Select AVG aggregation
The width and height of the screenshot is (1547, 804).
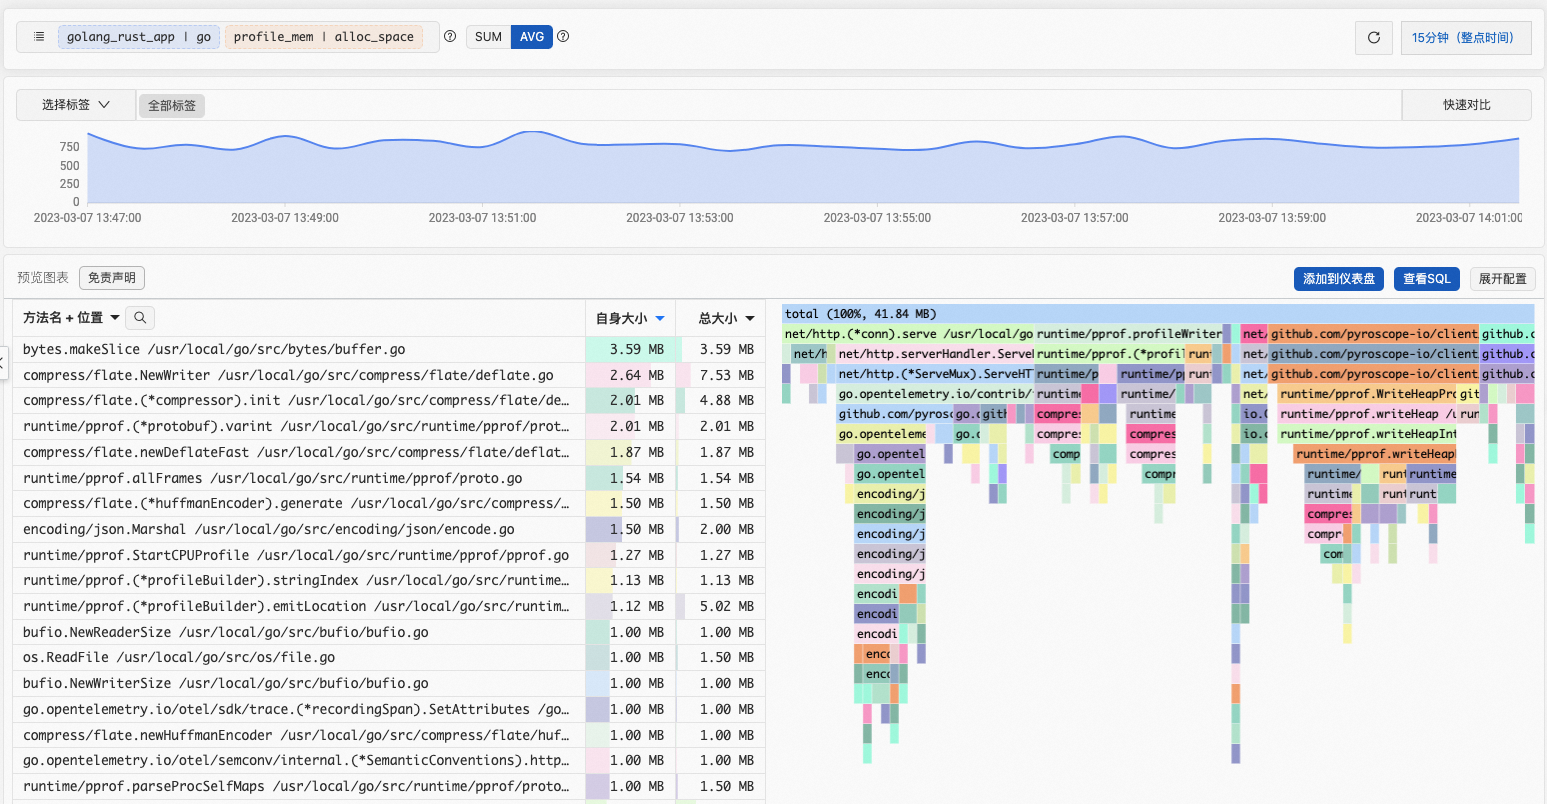pos(532,37)
